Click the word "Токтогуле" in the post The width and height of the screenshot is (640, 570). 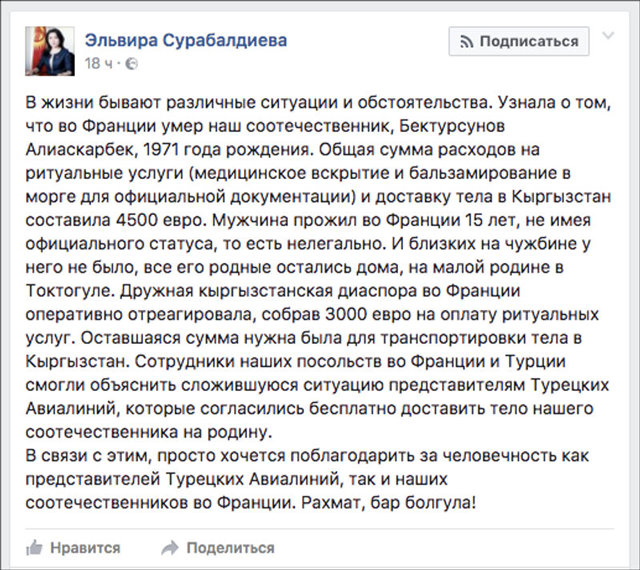63,289
